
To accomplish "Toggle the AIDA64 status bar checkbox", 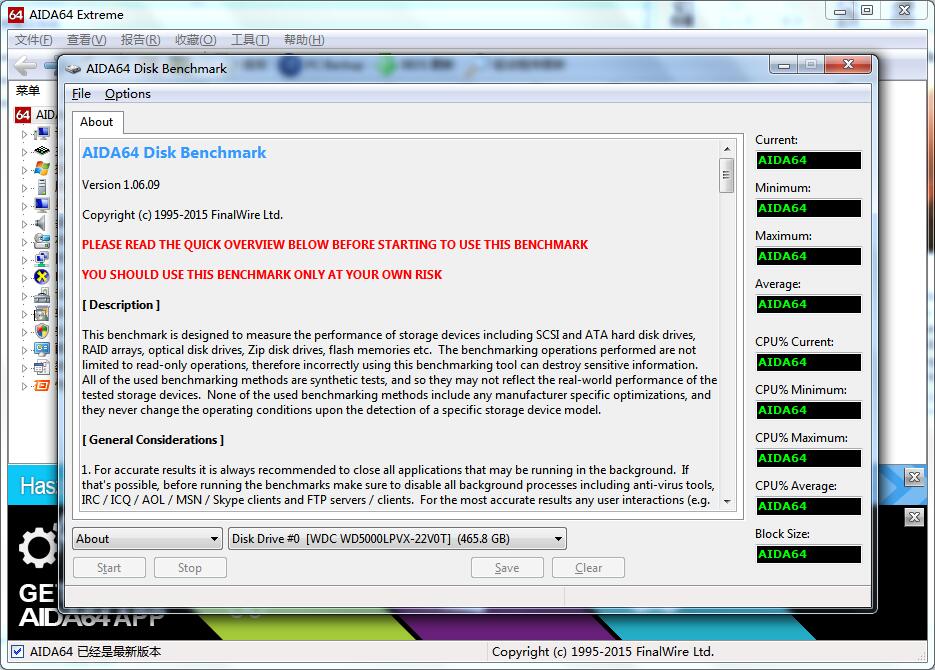I will click(17, 651).
